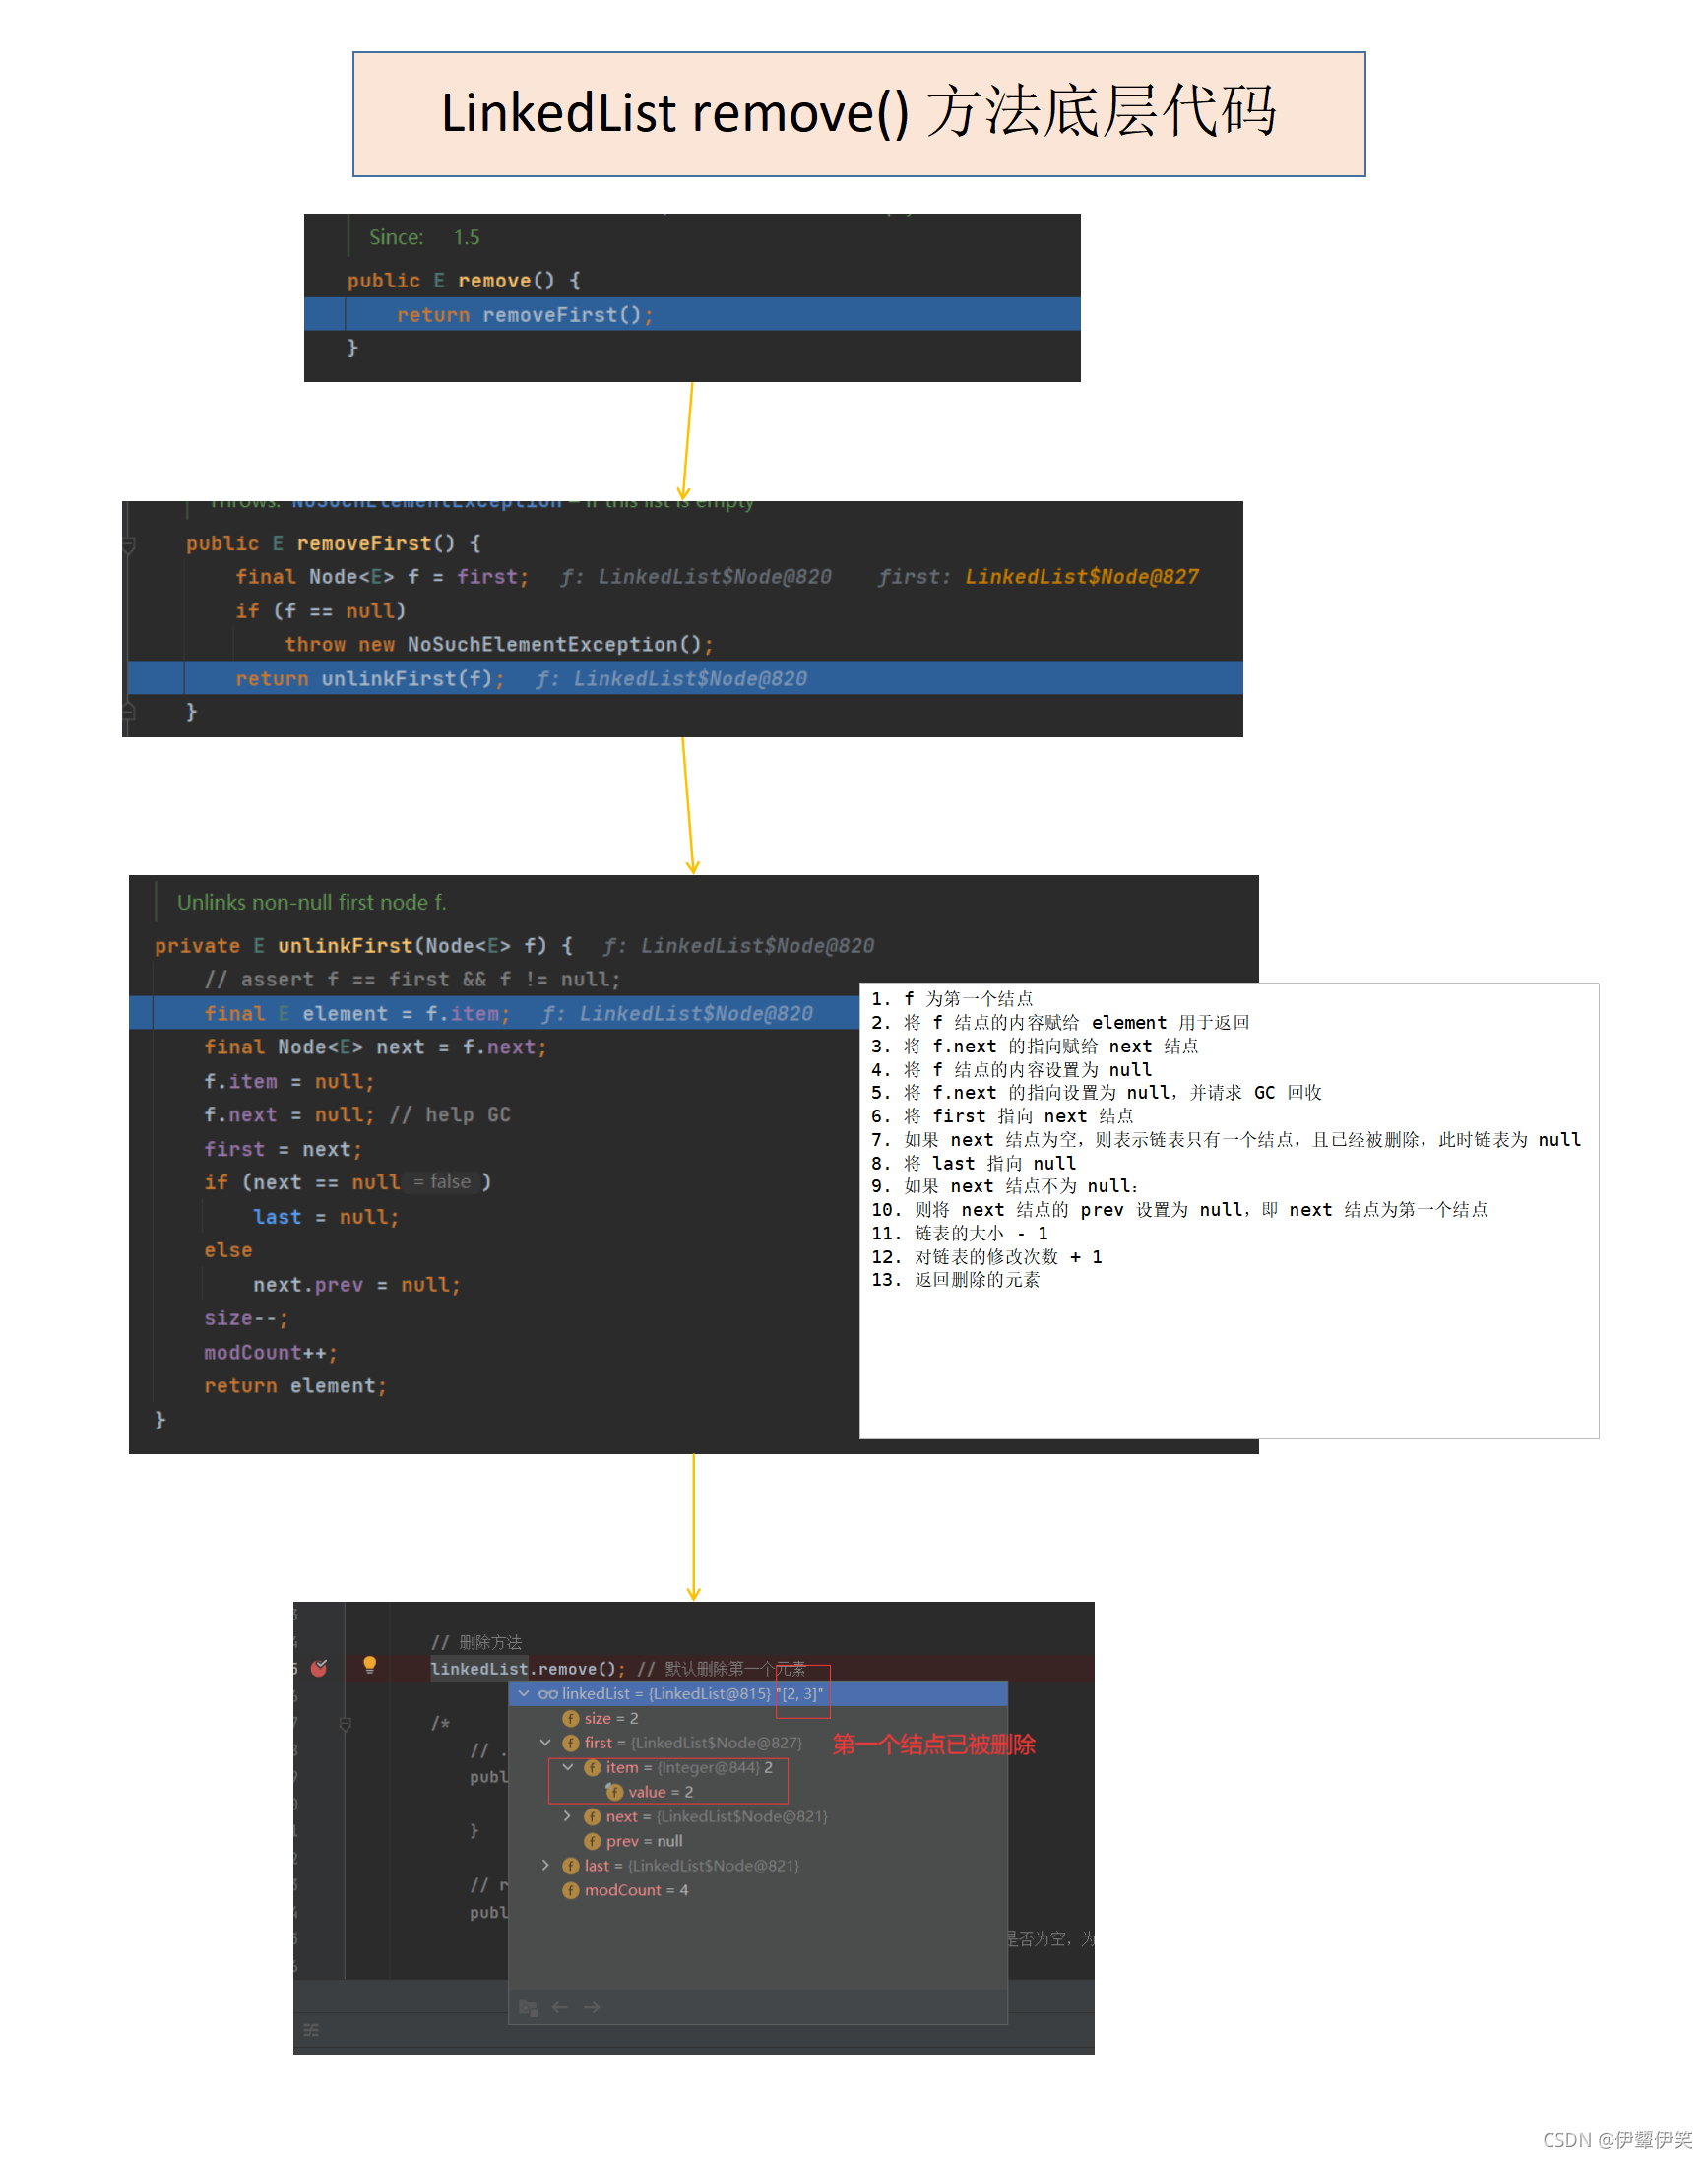Click the highlighted 'return removeFirst();' line
1708x2158 pixels.
tap(692, 314)
